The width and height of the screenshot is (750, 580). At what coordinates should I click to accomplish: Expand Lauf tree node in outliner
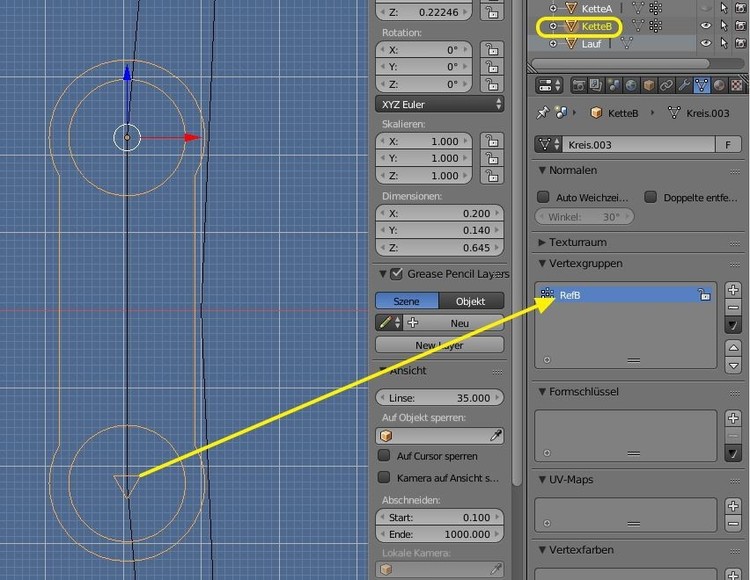tap(553, 44)
